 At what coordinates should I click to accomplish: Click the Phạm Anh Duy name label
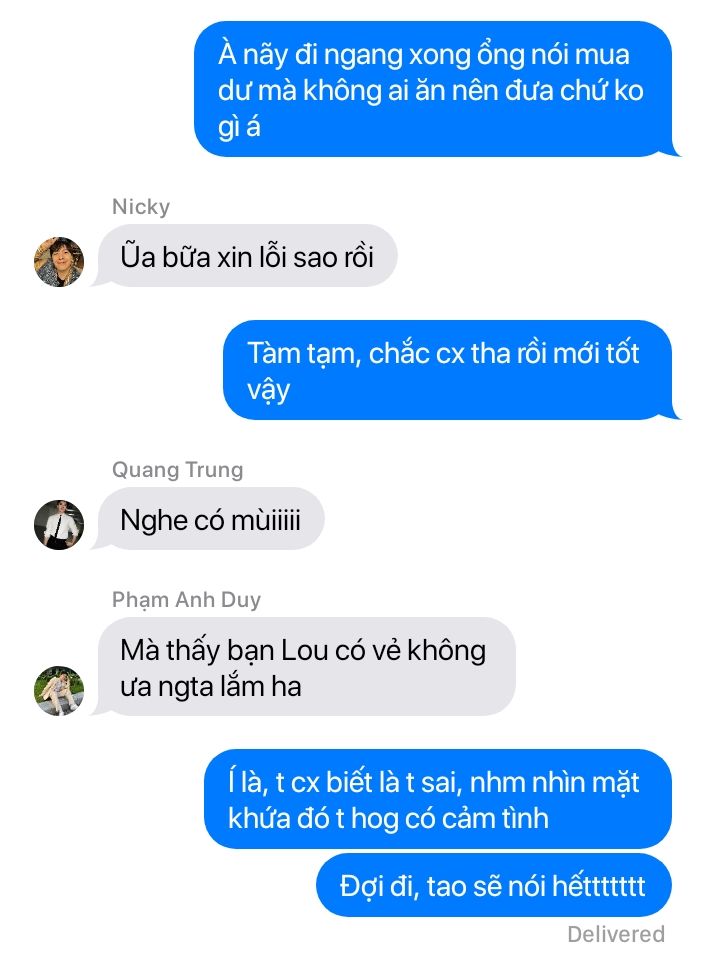coord(186,599)
